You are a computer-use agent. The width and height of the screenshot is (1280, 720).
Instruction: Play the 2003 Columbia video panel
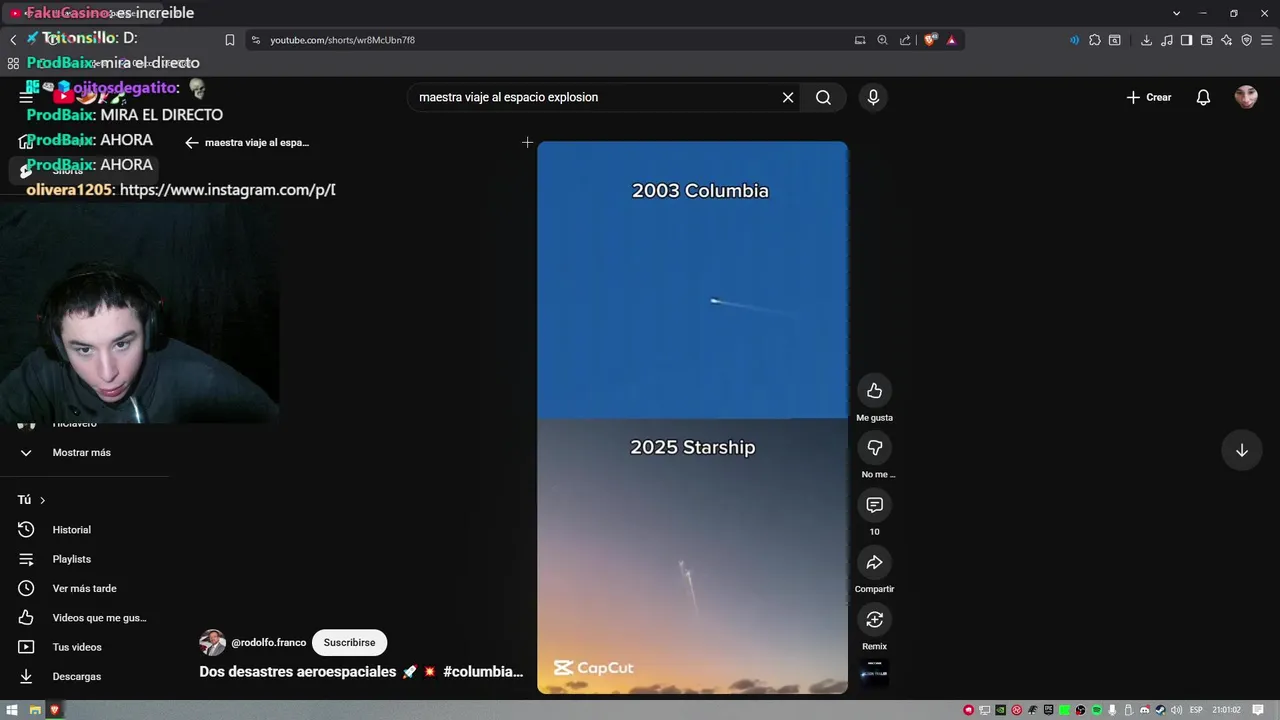coord(692,280)
